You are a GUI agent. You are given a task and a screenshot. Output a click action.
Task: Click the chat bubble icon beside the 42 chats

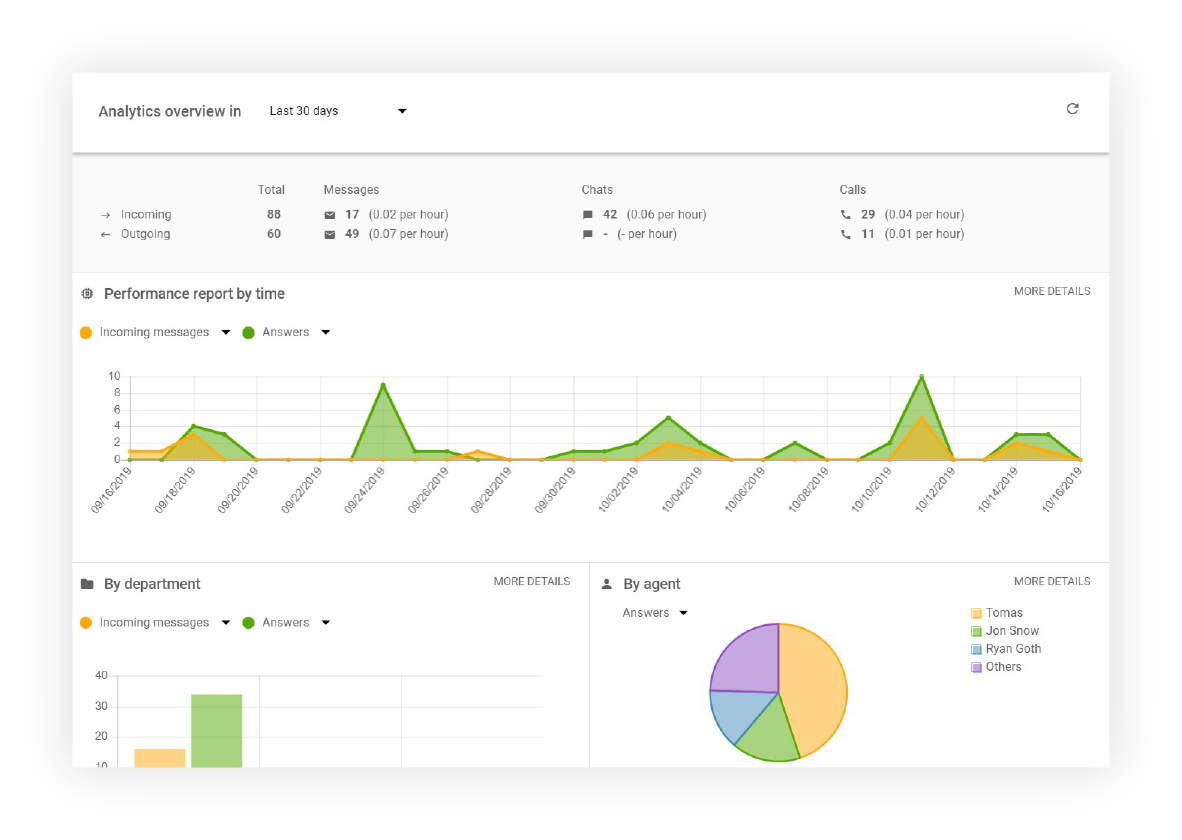pos(589,214)
